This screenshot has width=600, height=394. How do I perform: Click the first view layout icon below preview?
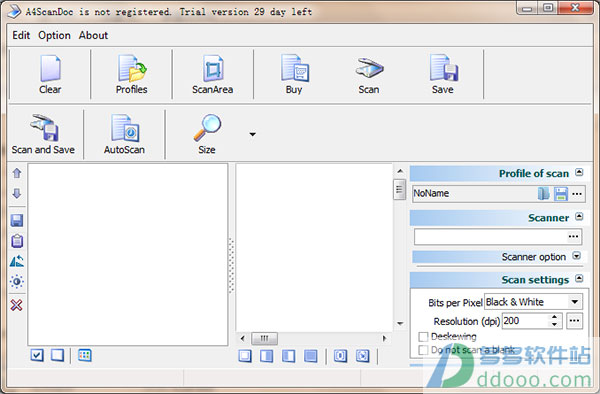245,356
